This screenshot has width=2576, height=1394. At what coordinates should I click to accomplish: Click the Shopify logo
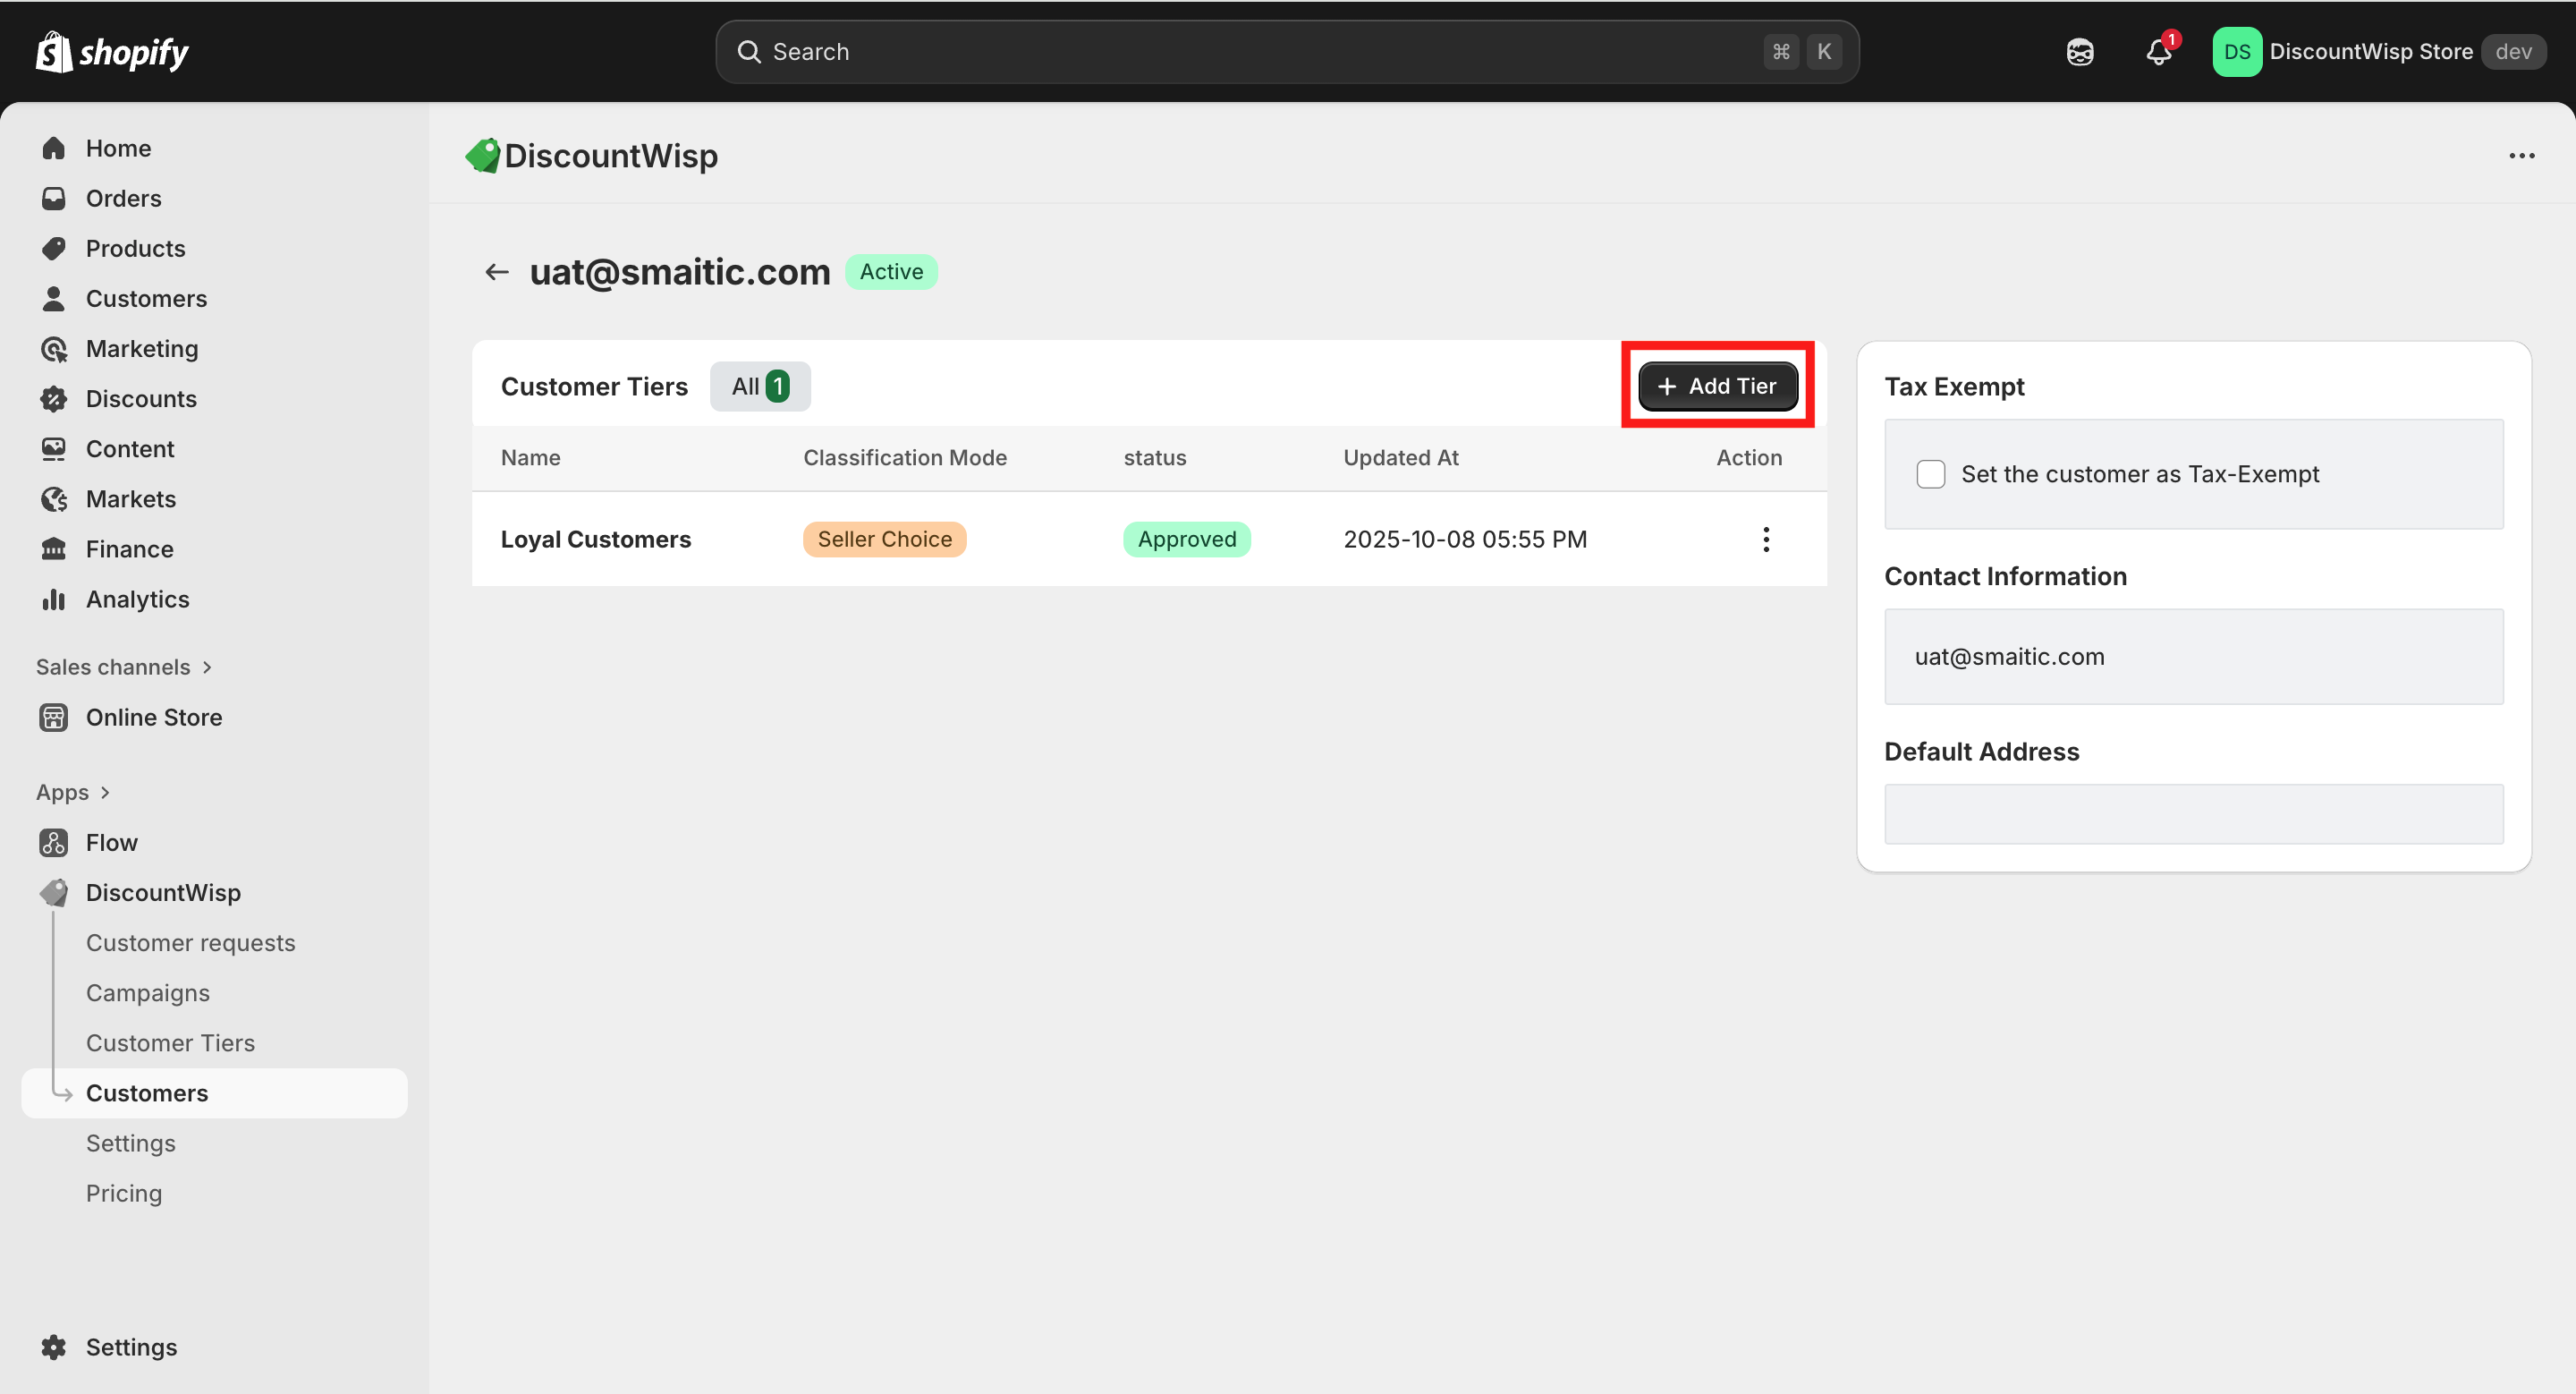112,52
